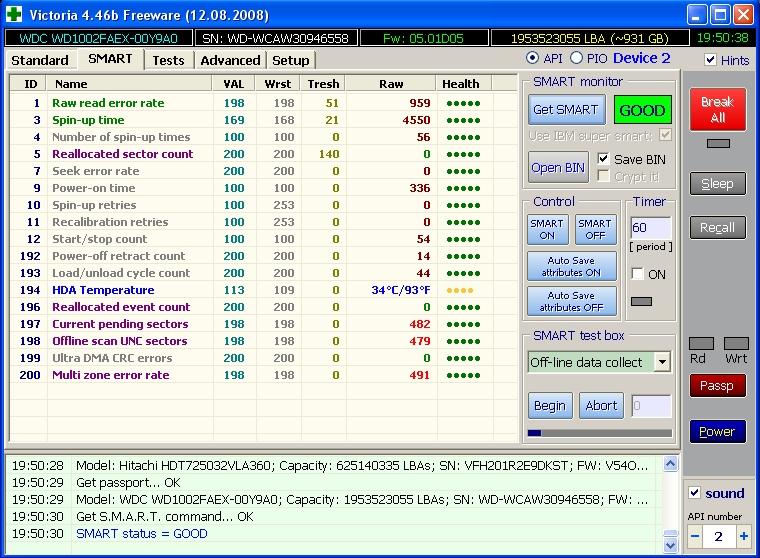Select the PIO radio button

(x=576, y=59)
